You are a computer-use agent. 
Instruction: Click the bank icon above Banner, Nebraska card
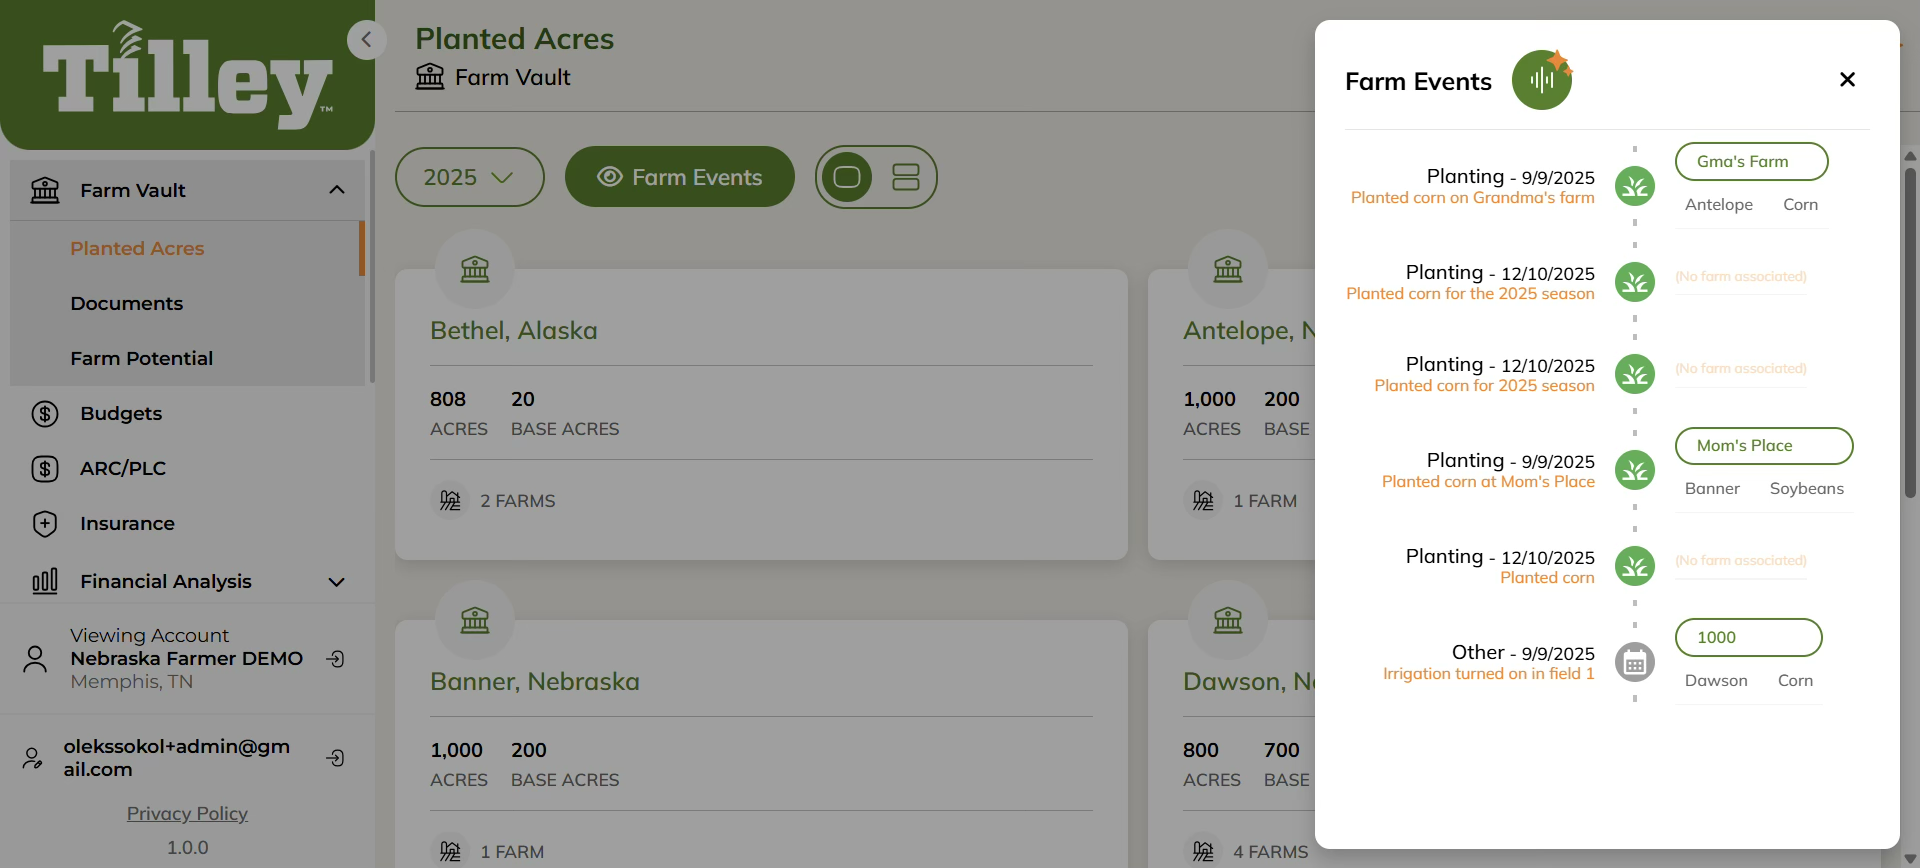tap(475, 620)
